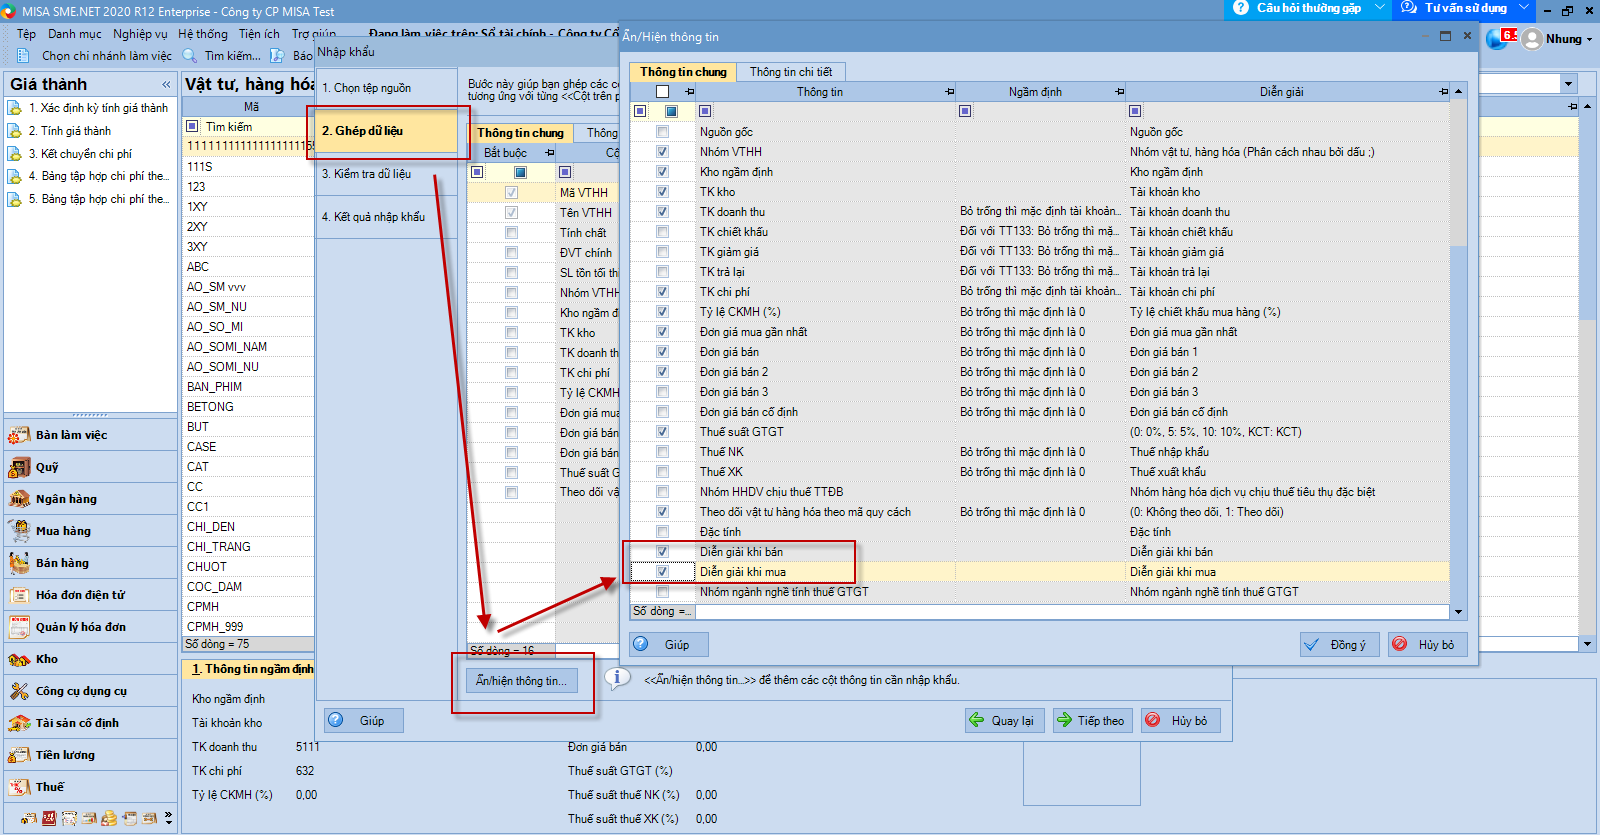Click the pin icon in Diễn giải column header

click(x=1443, y=92)
